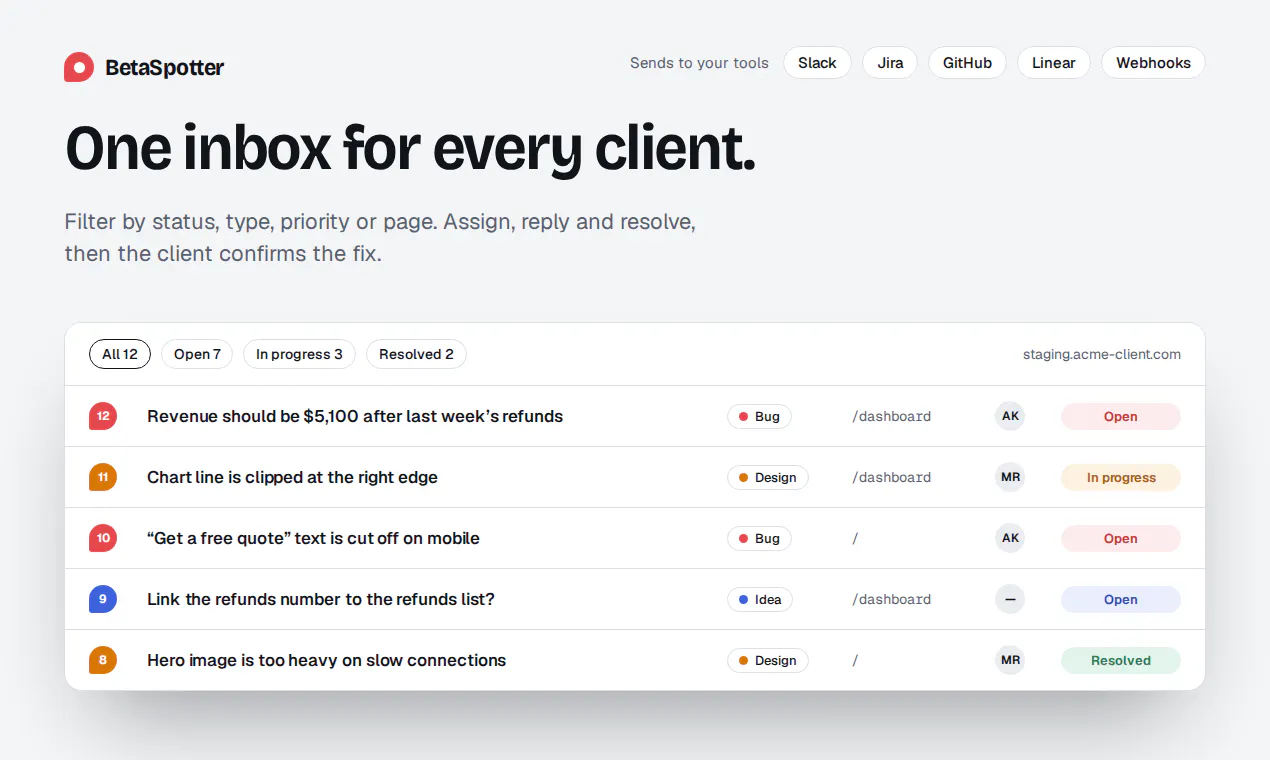Click staging.acme-client.com site label
The image size is (1270, 760).
[1102, 354]
